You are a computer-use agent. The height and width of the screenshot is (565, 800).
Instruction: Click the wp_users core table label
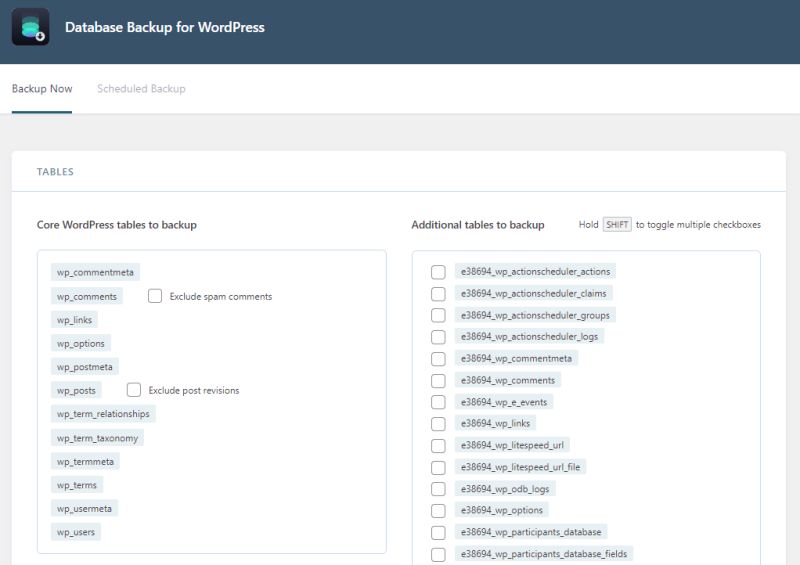pos(76,532)
